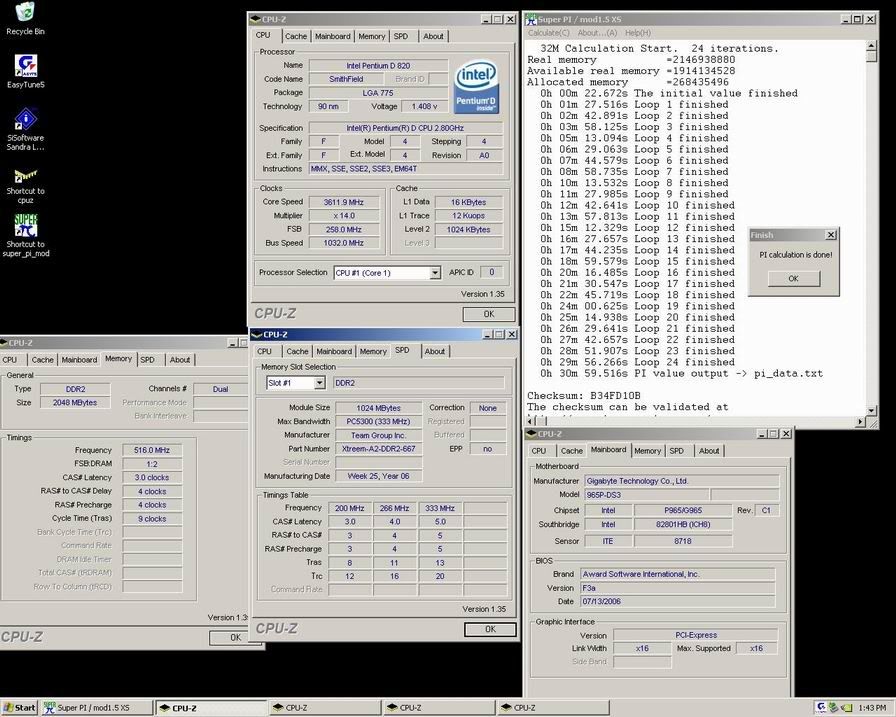Open About menu in Super PI
The width and height of the screenshot is (896, 717).
coord(597,33)
